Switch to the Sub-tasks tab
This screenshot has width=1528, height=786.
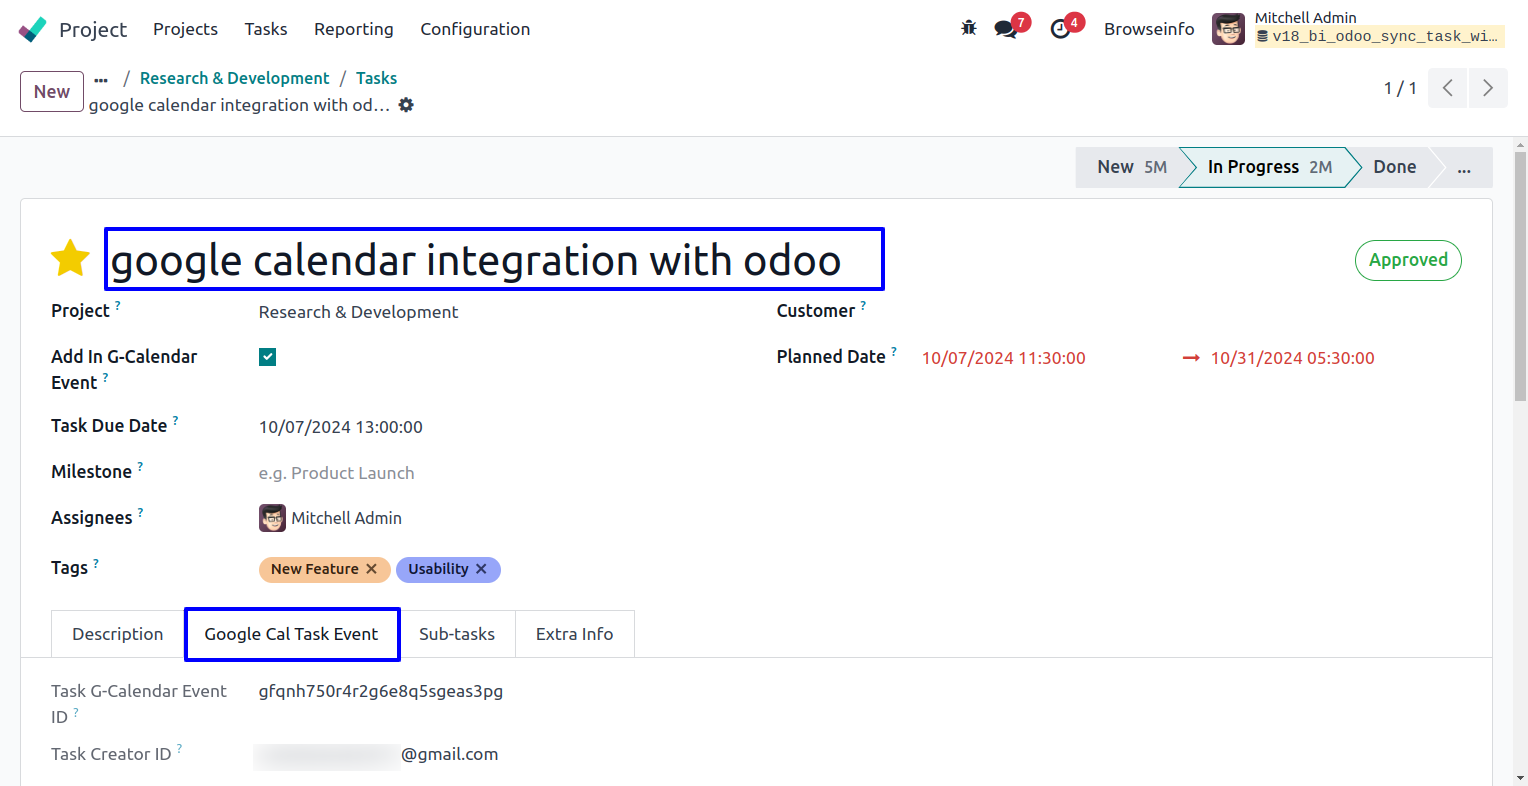point(457,634)
